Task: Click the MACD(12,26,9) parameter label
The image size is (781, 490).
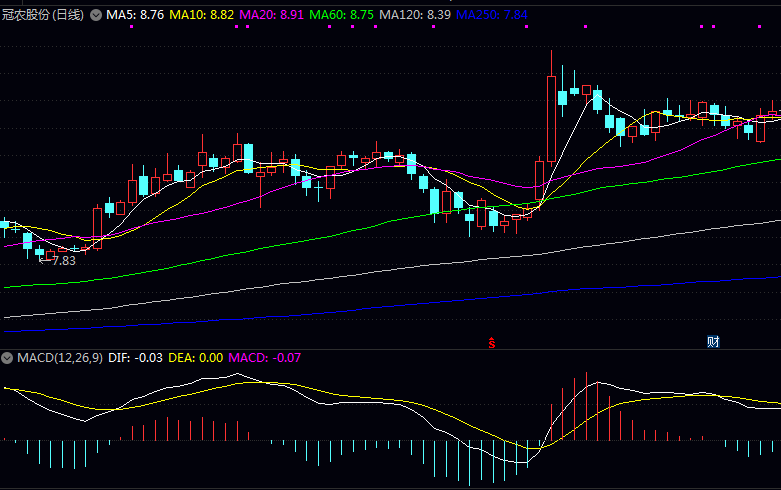Action: tap(58, 357)
